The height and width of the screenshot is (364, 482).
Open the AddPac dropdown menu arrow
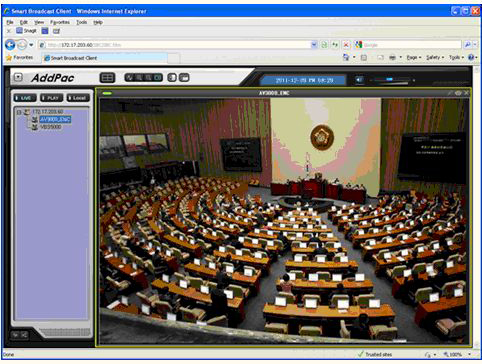(x=18, y=77)
